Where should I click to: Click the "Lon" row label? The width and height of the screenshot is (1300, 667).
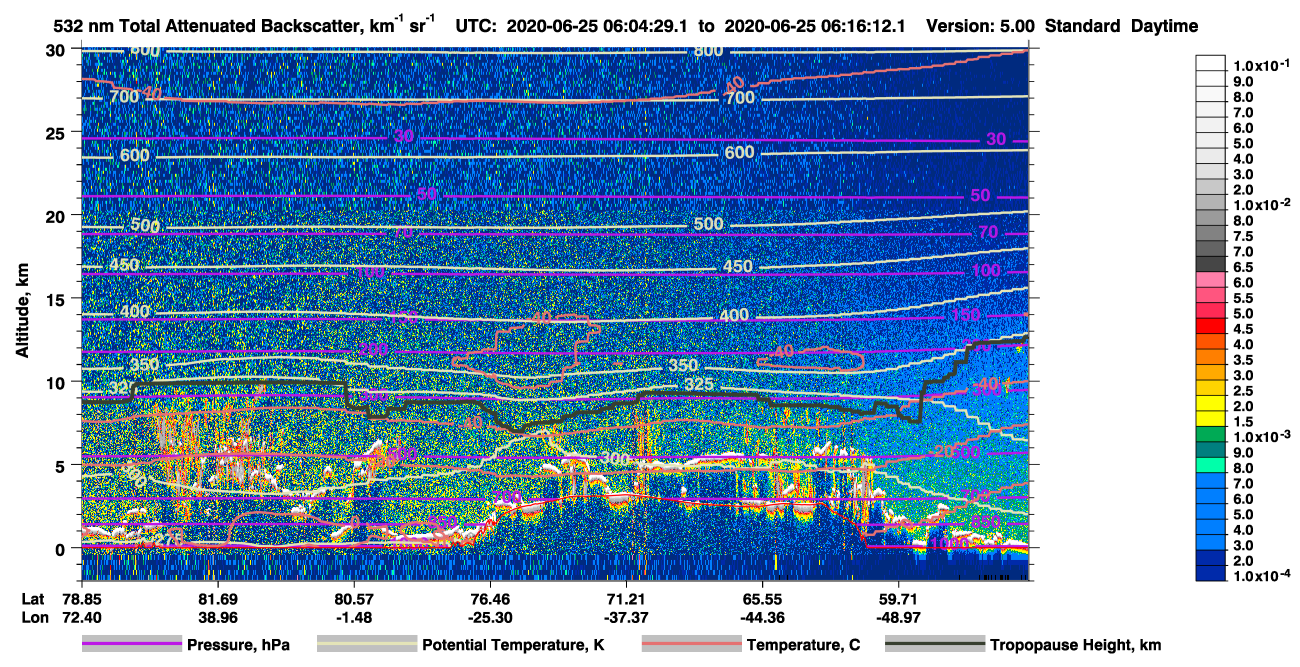34,617
